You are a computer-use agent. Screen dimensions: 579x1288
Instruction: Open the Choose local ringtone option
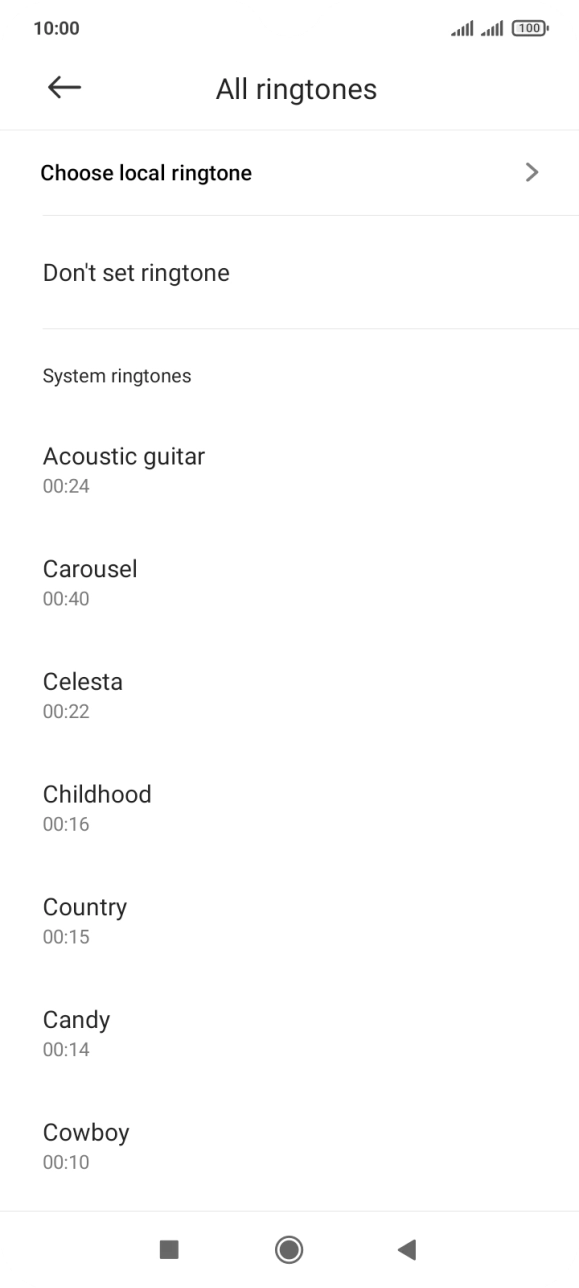tap(147, 172)
